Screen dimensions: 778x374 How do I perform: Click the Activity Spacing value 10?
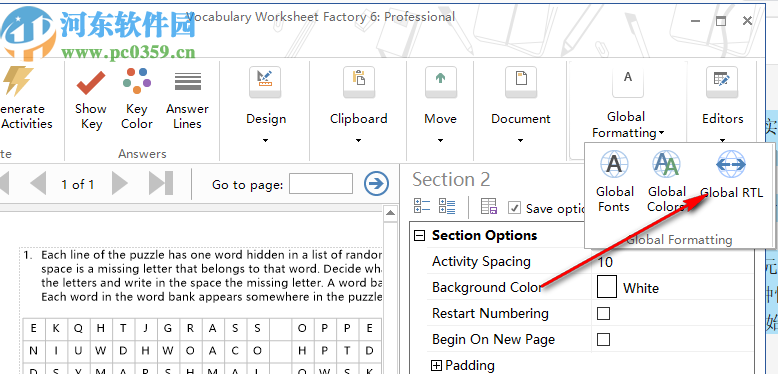point(605,262)
